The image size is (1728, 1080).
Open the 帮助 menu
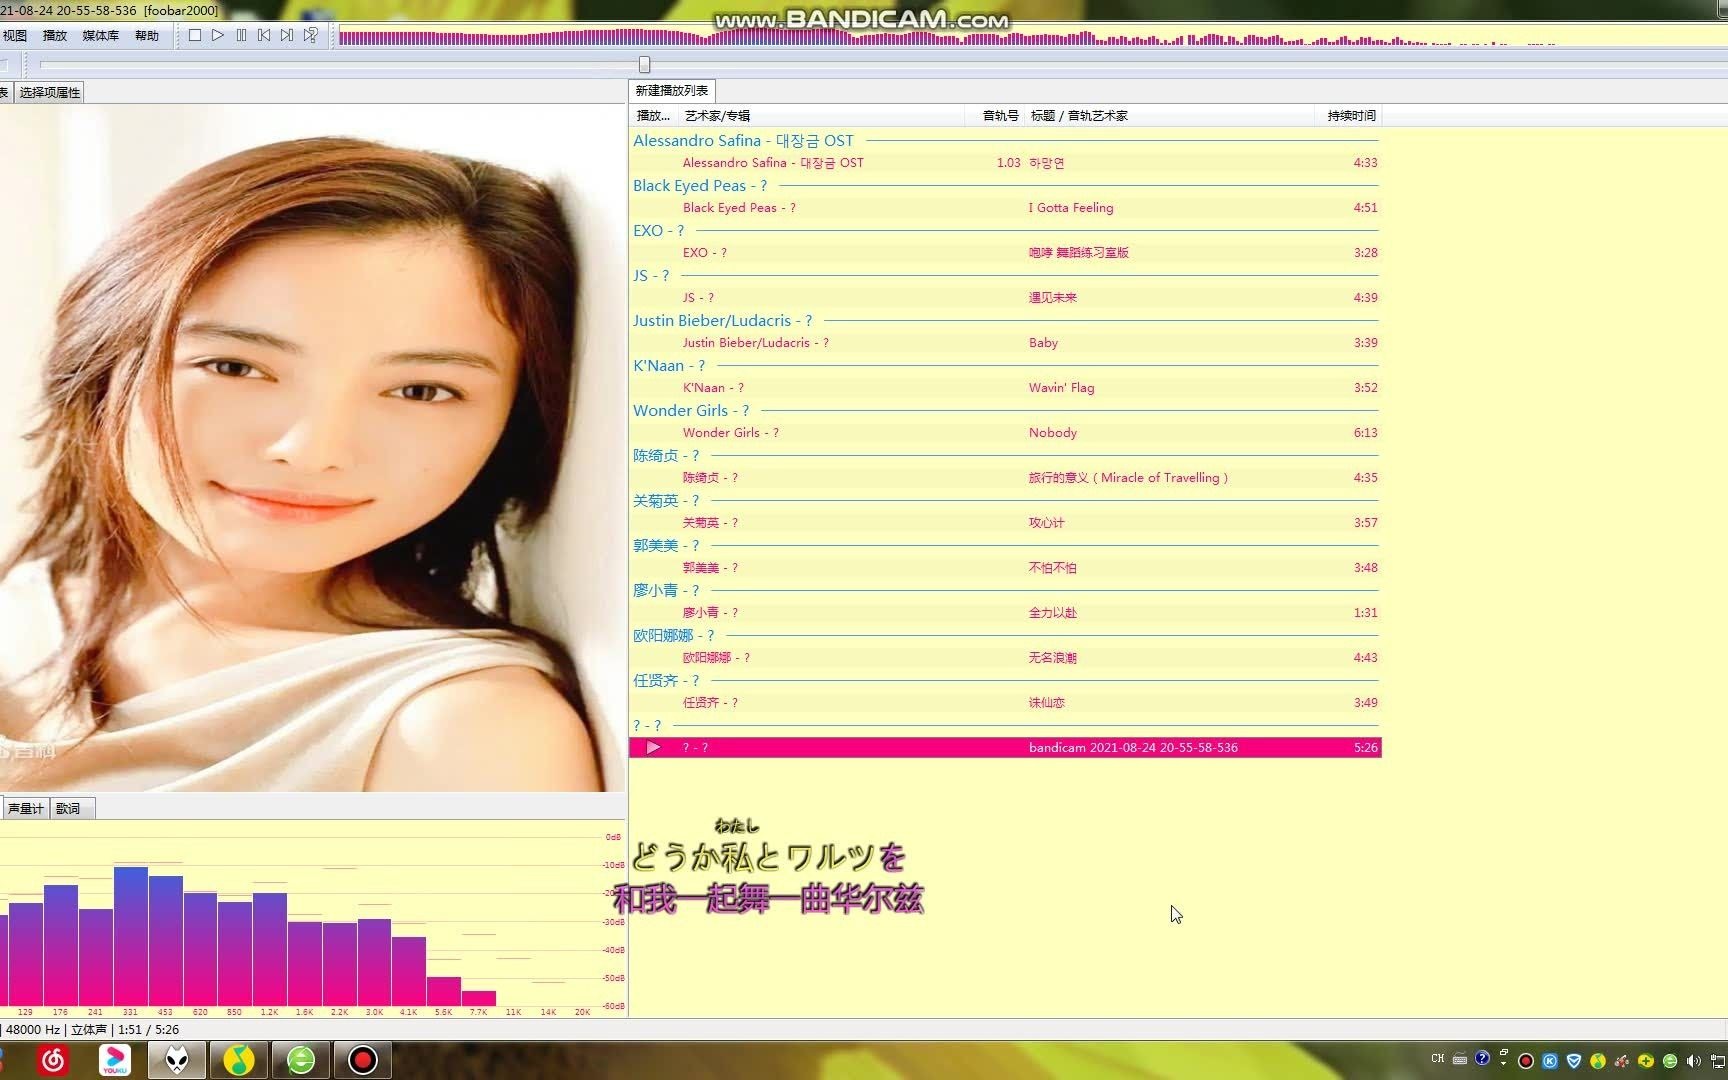click(x=147, y=35)
